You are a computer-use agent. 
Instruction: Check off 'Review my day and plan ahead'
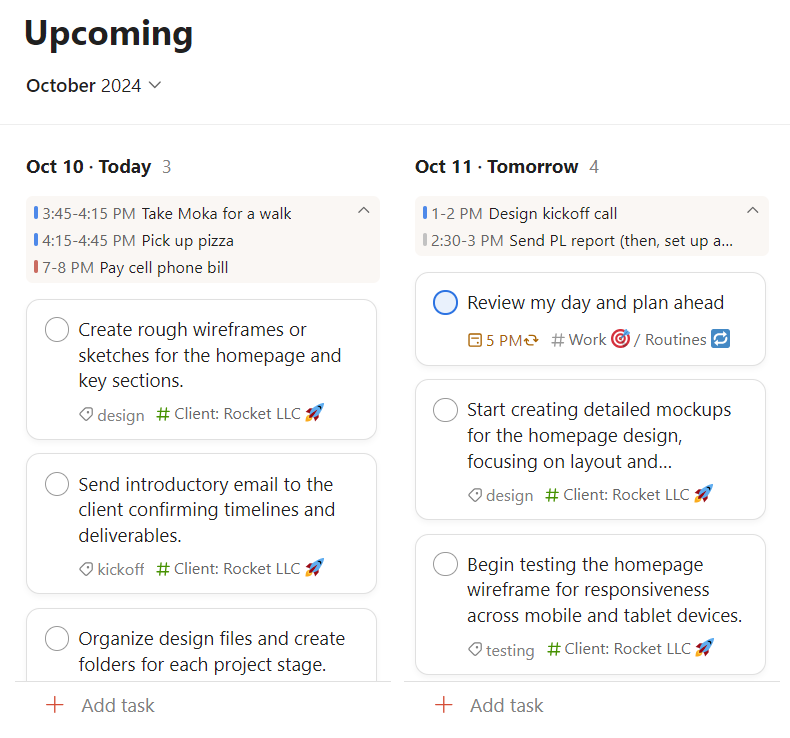[445, 303]
